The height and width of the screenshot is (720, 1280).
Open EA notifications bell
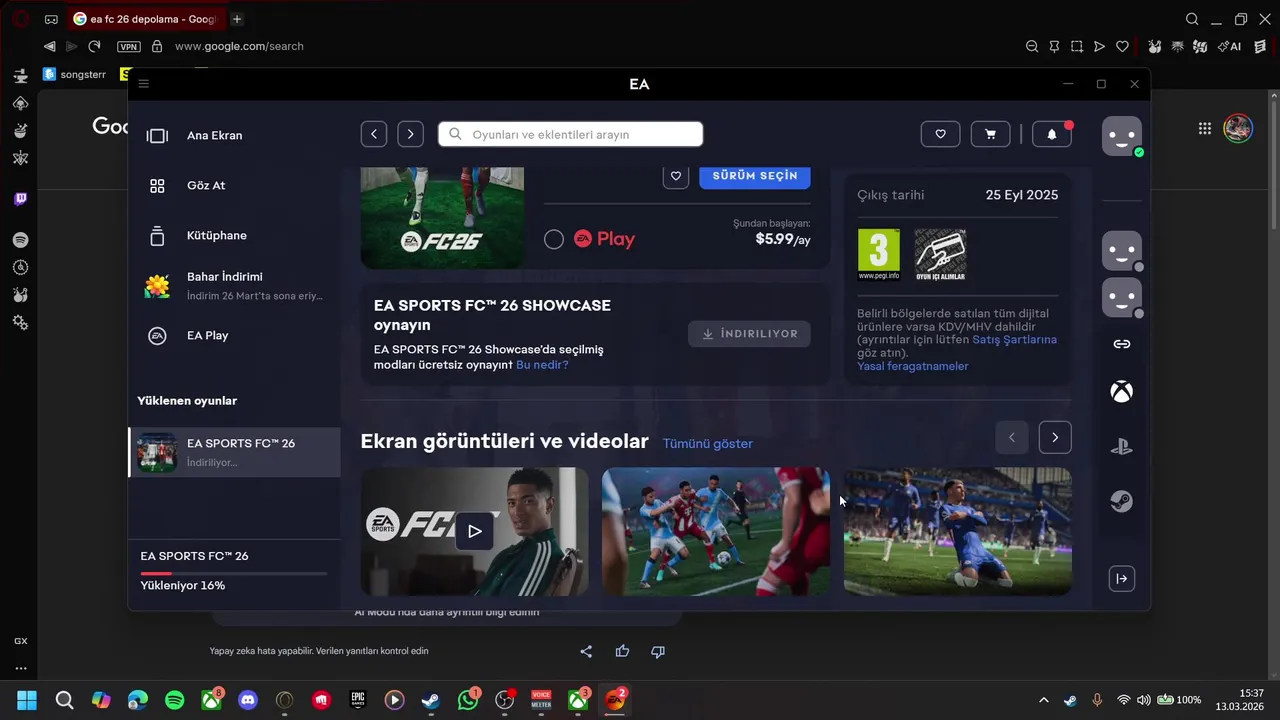(1052, 134)
